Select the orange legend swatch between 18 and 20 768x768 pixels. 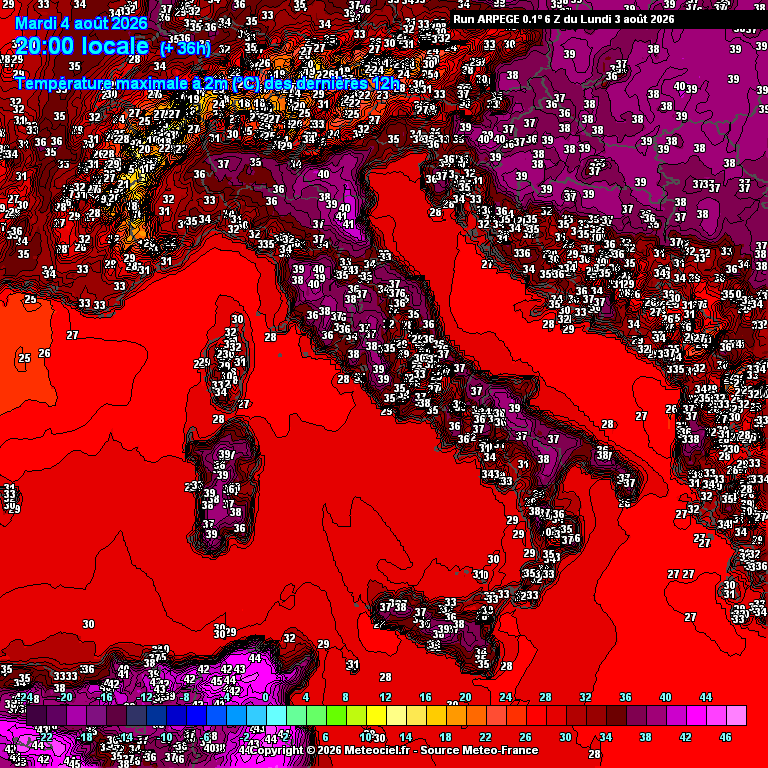coord(457,716)
